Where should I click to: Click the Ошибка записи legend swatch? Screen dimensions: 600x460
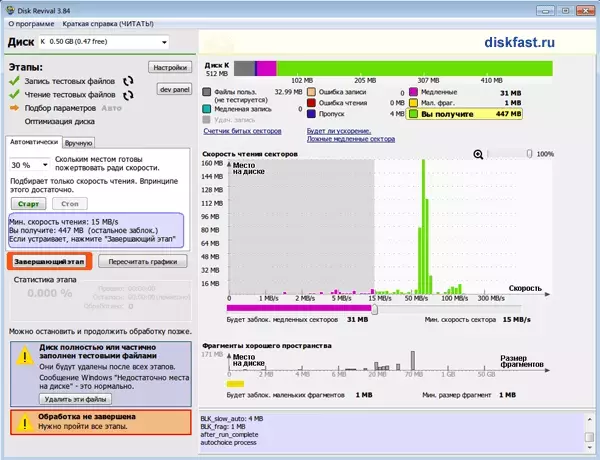pyautogui.click(x=311, y=92)
